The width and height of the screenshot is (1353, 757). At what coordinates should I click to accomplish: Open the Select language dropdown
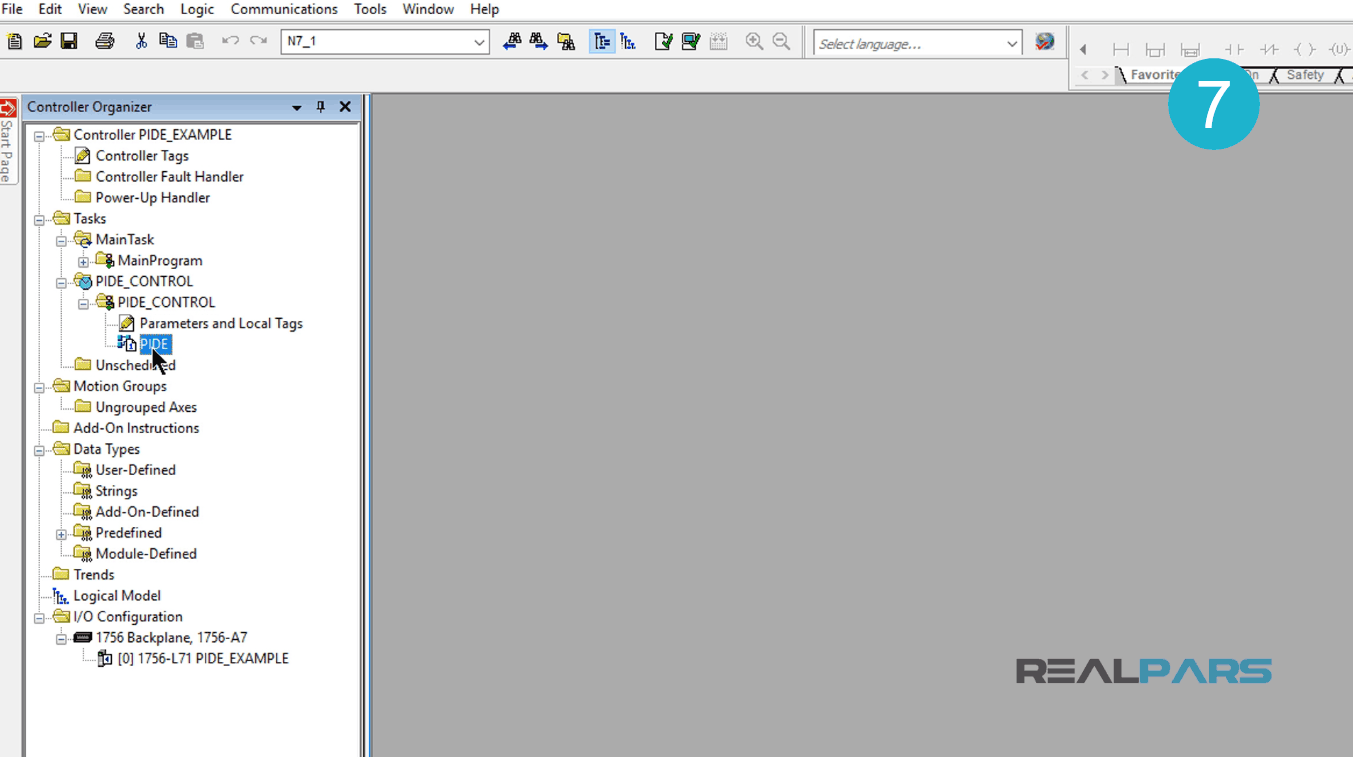(x=1011, y=43)
